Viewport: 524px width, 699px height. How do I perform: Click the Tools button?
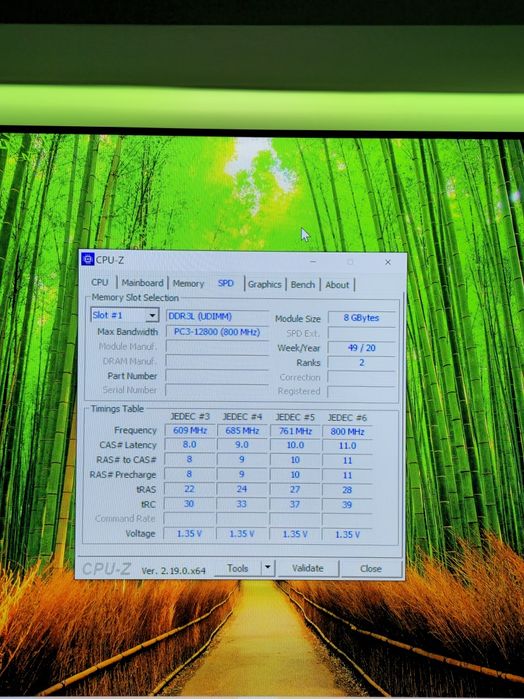237,568
